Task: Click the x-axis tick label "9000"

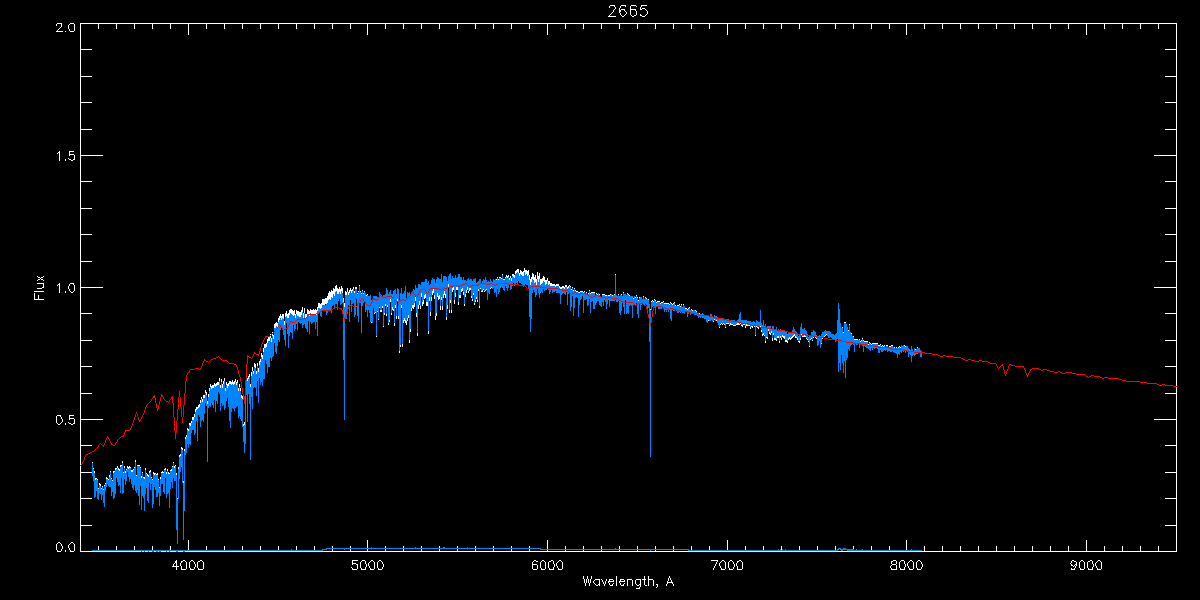Action: [1086, 566]
